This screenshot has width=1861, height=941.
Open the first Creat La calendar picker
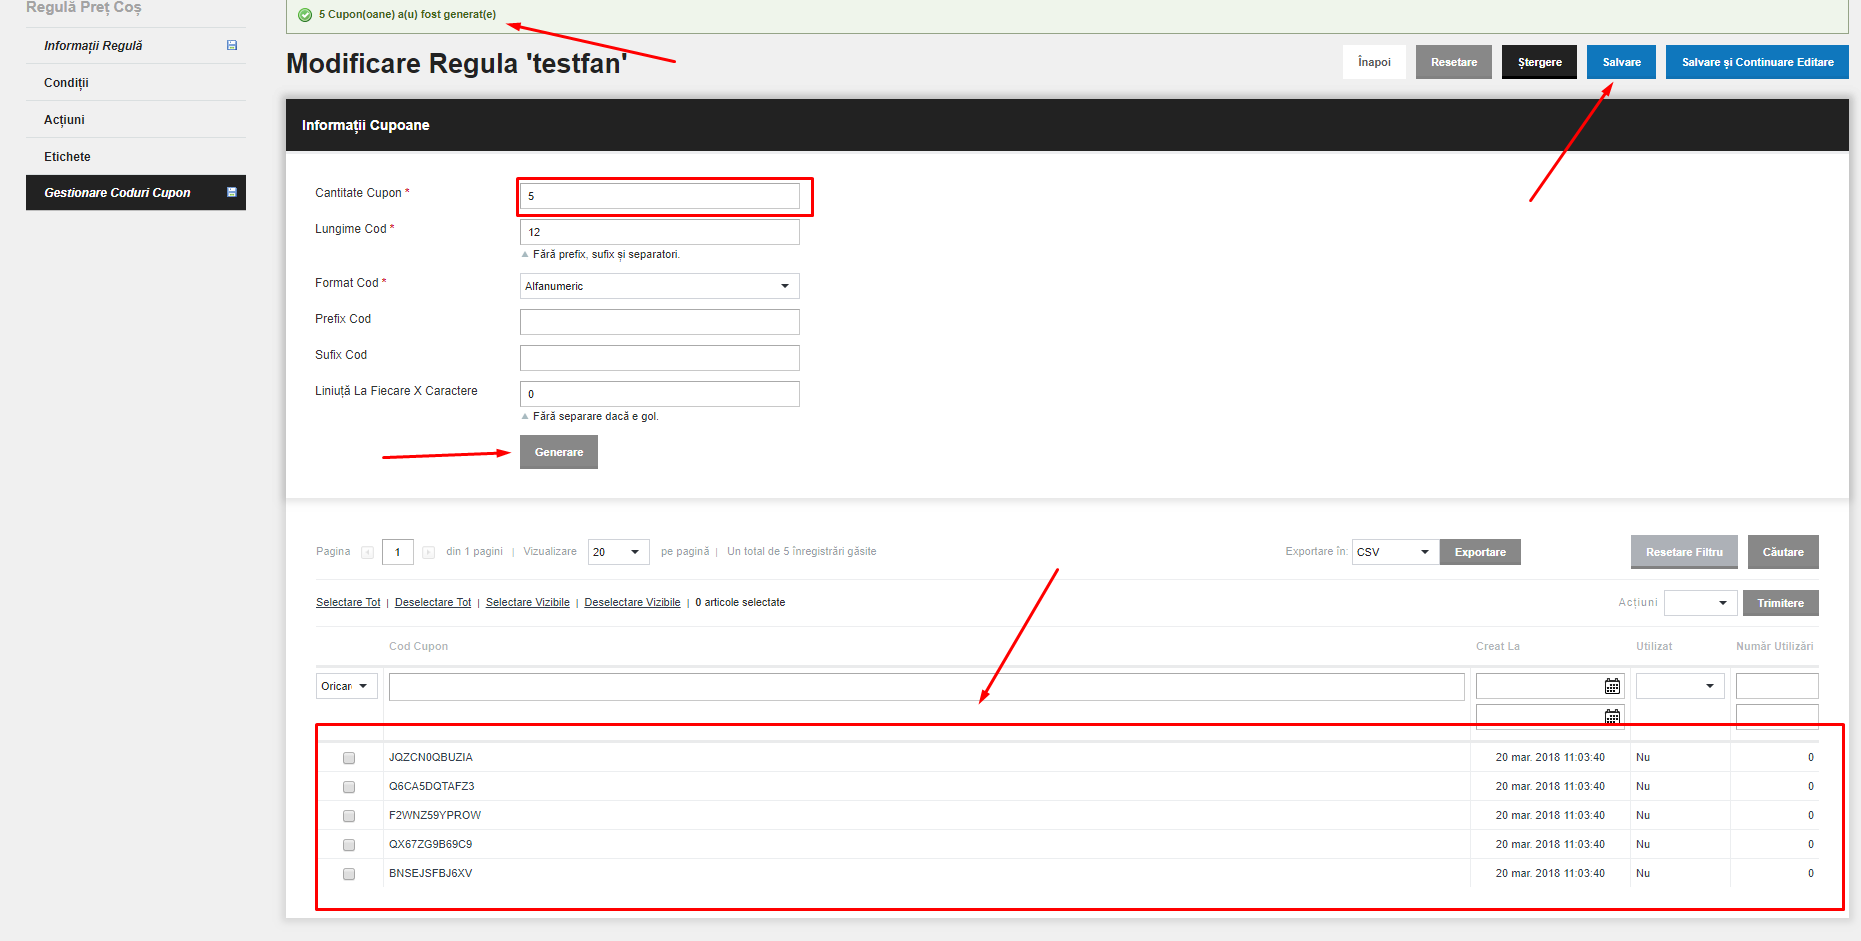click(1612, 686)
